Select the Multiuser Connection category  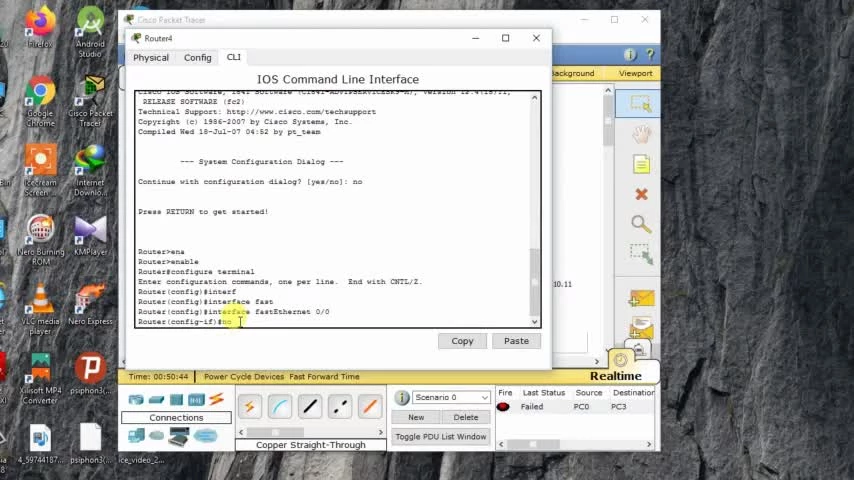coord(206,436)
